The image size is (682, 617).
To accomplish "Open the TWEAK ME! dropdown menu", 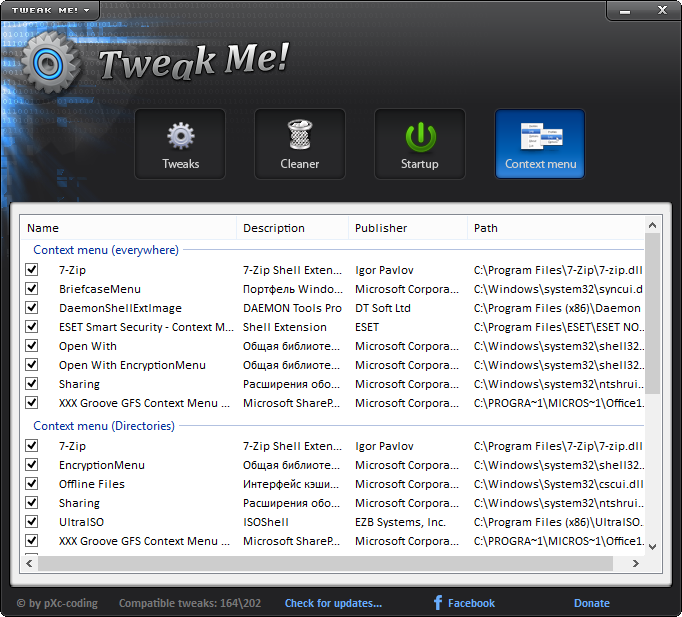I will (50, 10).
